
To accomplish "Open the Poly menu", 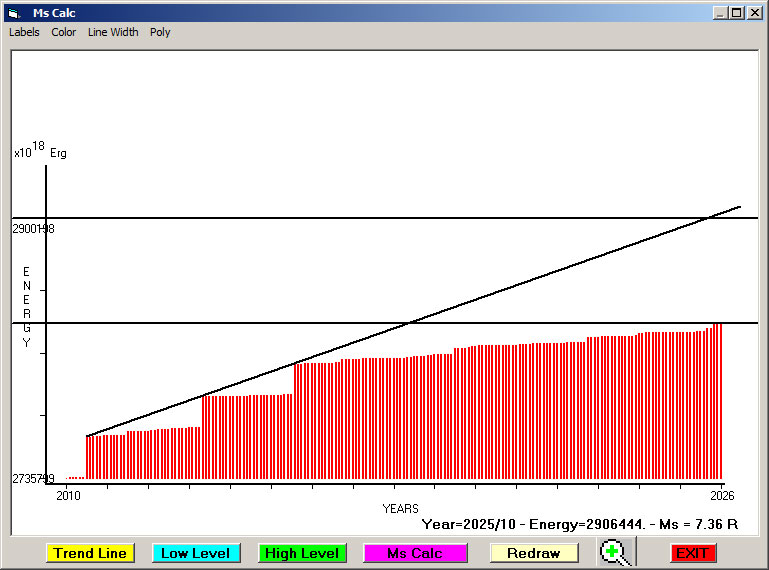I will [x=160, y=32].
